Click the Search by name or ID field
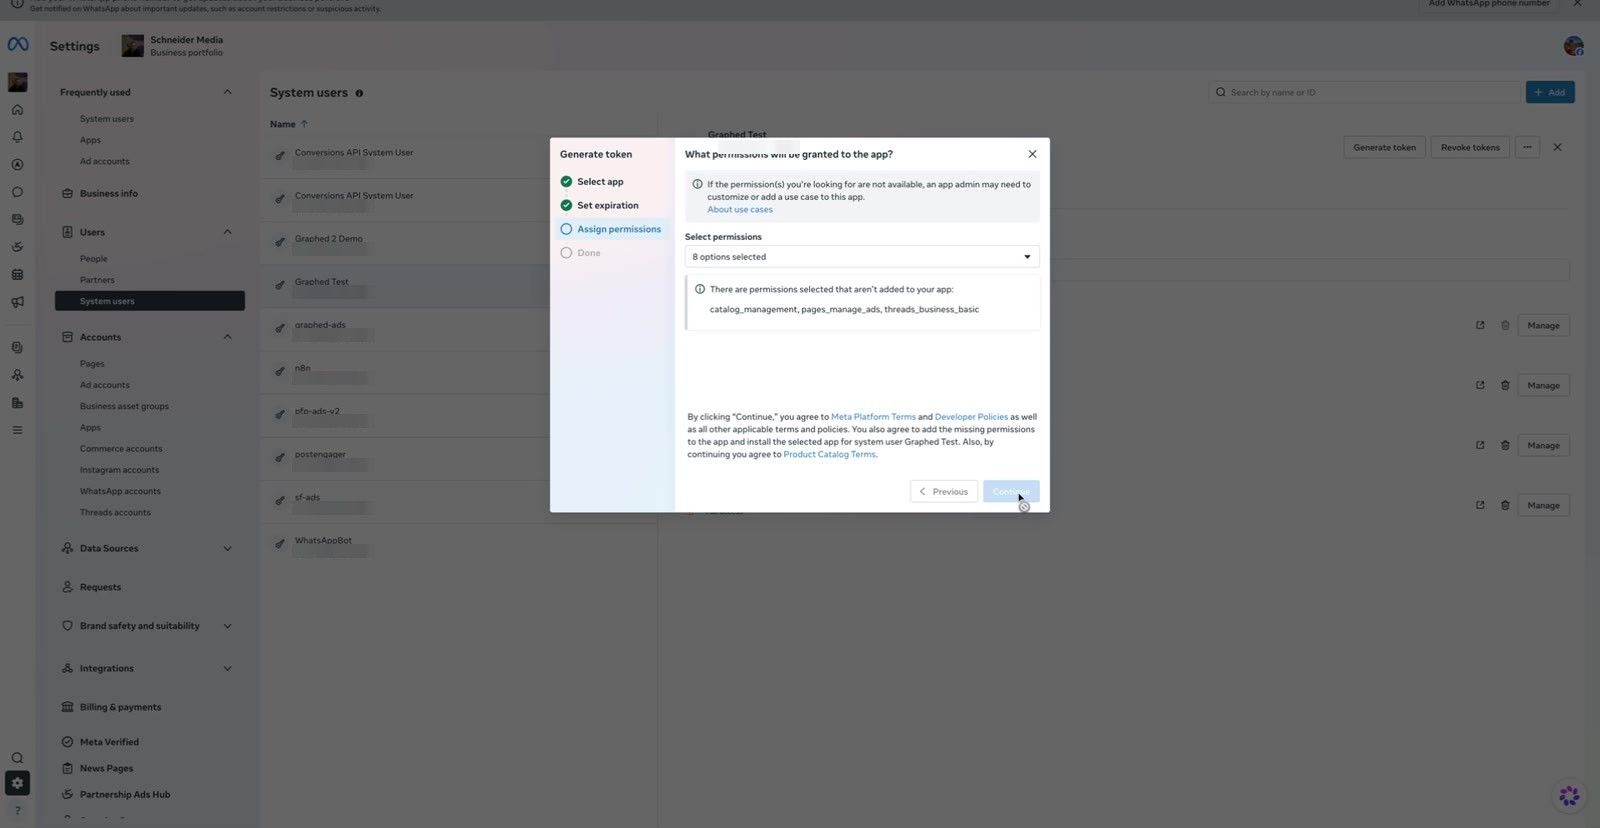1600x828 pixels. pyautogui.click(x=1364, y=92)
